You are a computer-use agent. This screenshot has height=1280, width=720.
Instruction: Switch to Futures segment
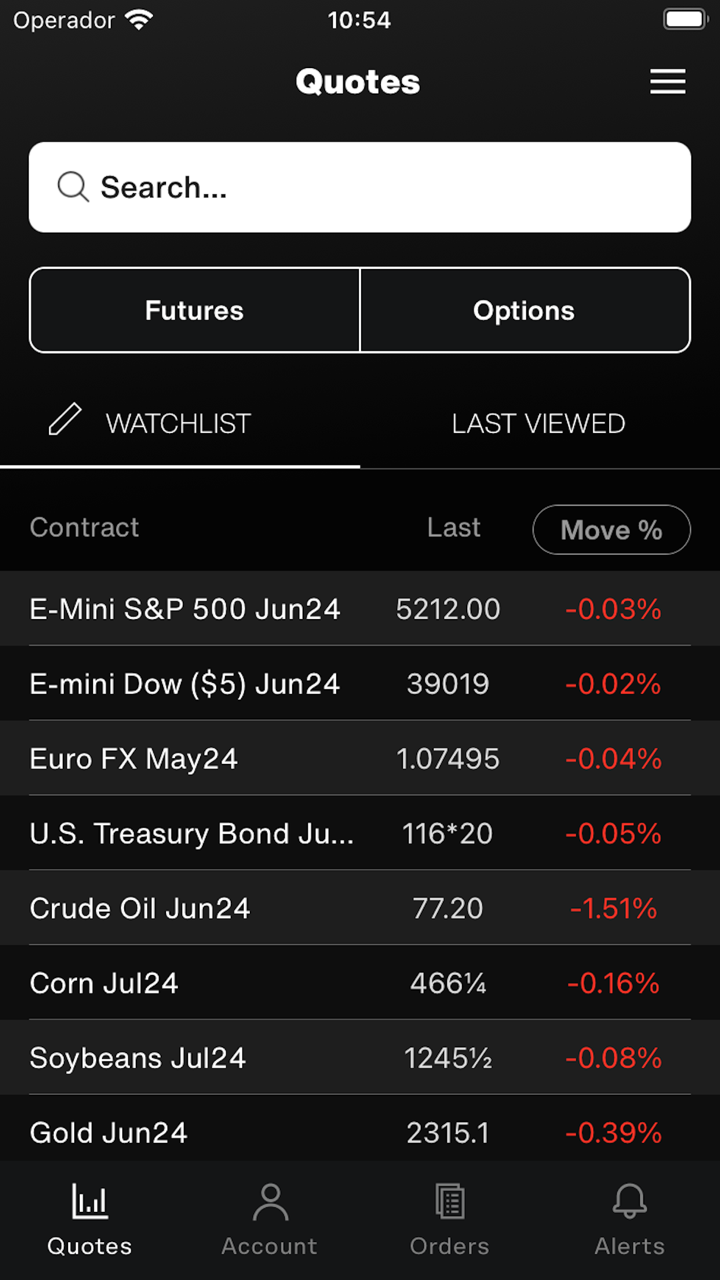[195, 310]
